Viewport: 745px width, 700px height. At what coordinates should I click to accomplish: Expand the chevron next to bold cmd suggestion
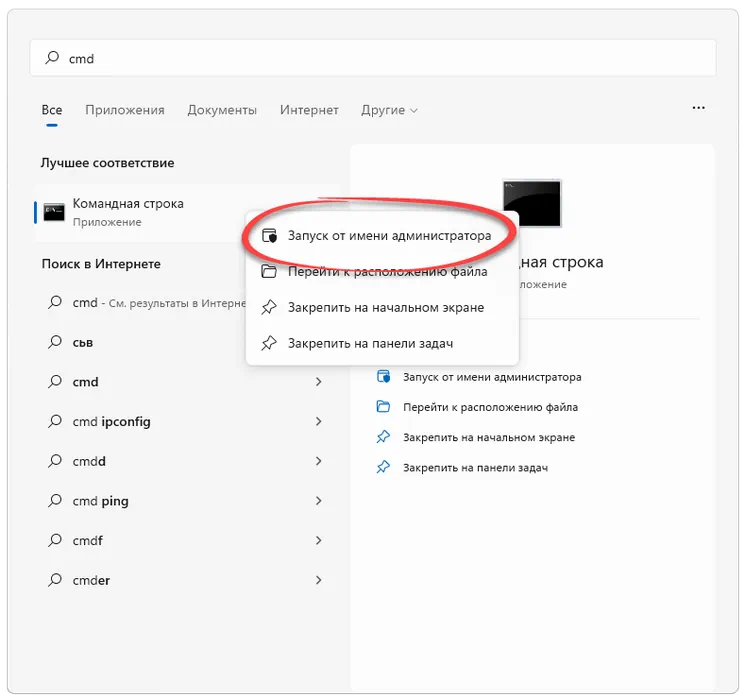tap(318, 382)
